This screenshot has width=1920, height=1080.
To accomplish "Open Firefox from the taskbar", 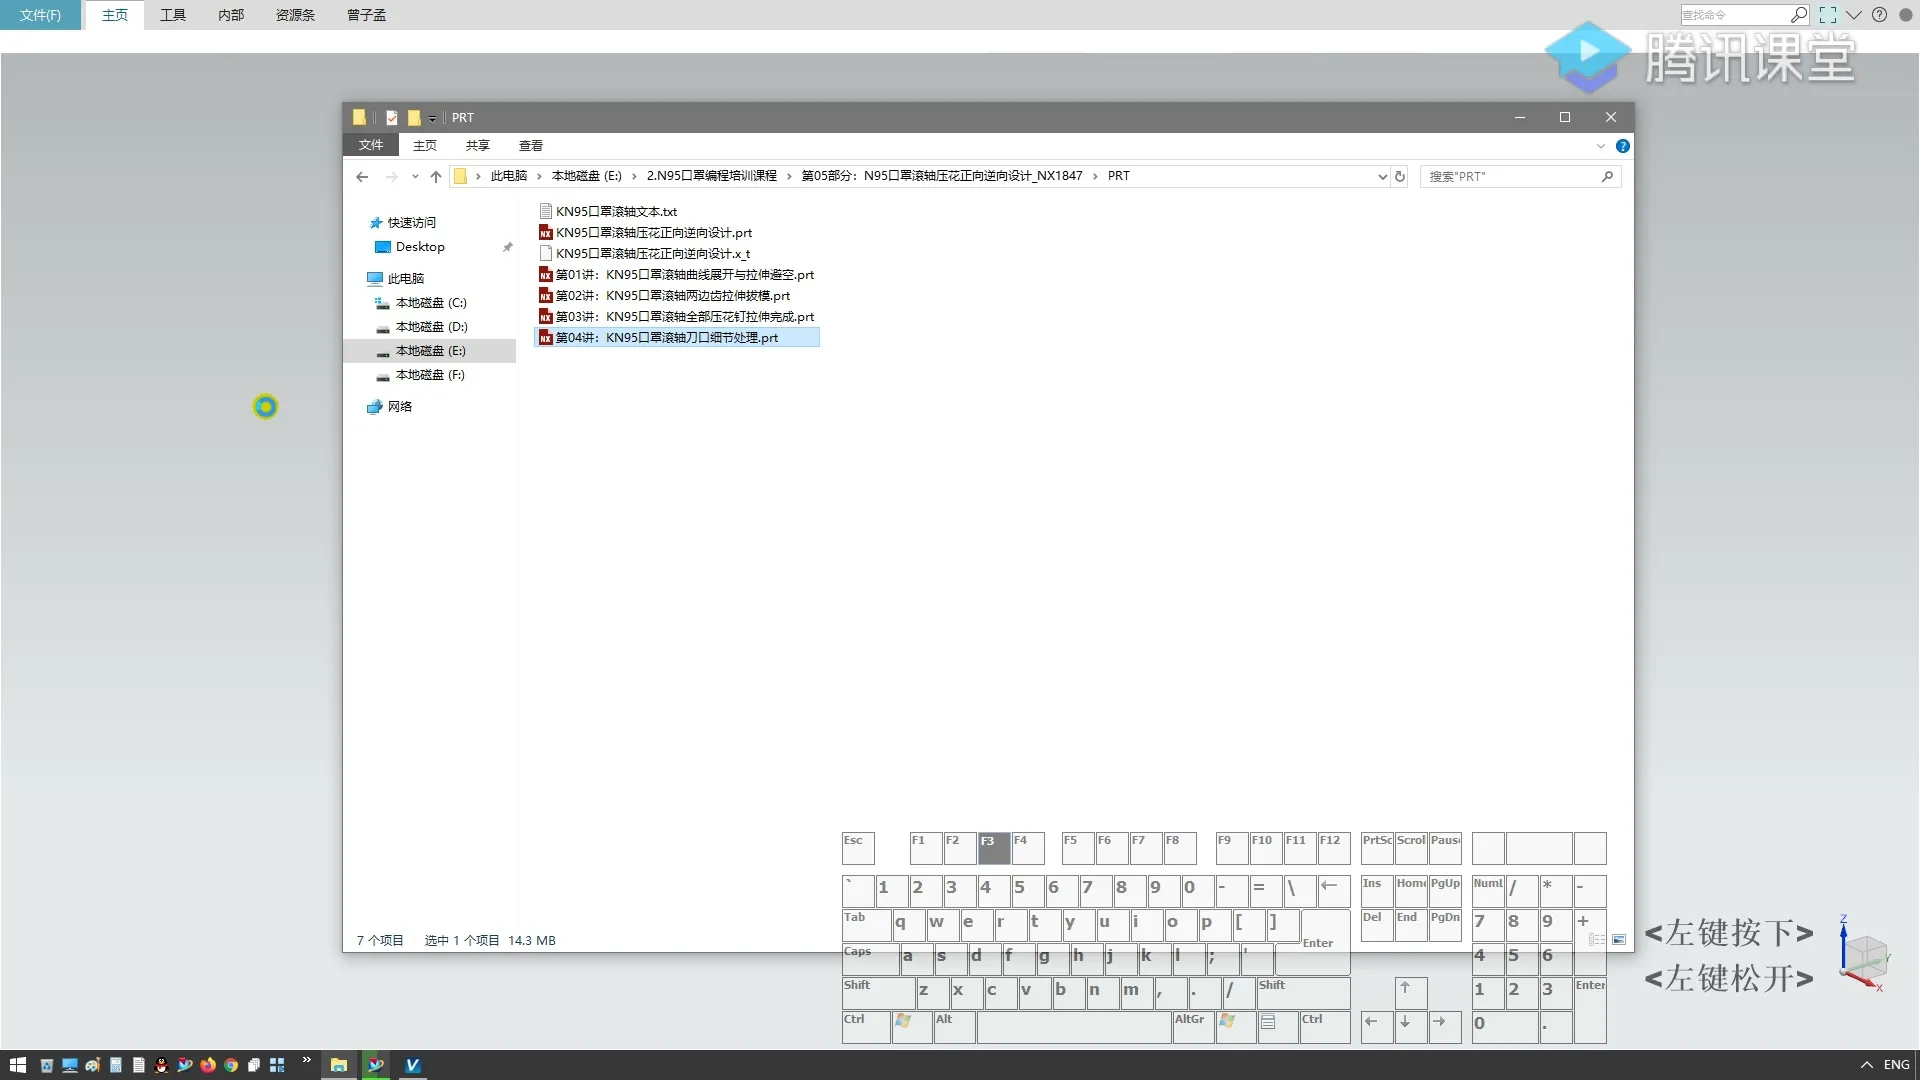I will [x=208, y=1065].
